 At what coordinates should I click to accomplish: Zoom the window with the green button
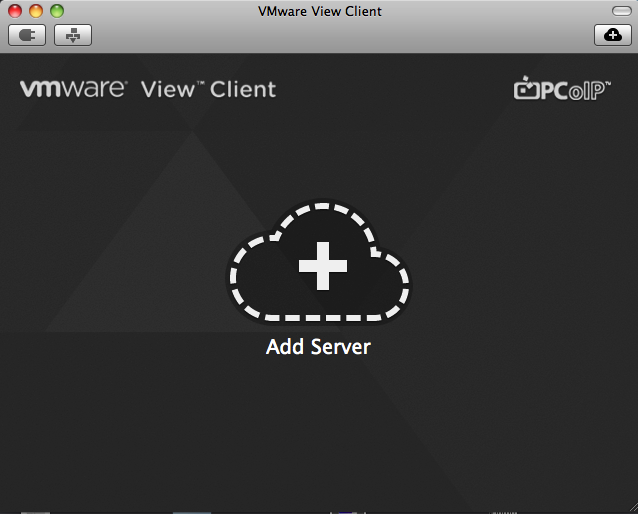pyautogui.click(x=57, y=11)
